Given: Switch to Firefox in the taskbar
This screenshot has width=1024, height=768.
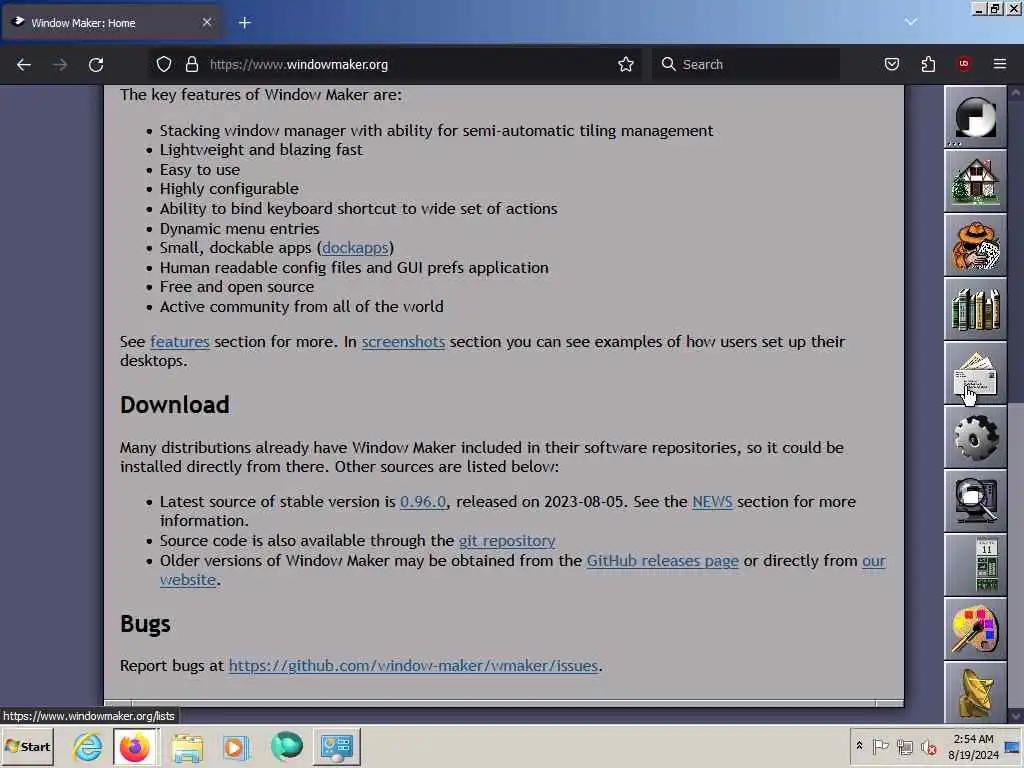Looking at the screenshot, I should (x=135, y=746).
